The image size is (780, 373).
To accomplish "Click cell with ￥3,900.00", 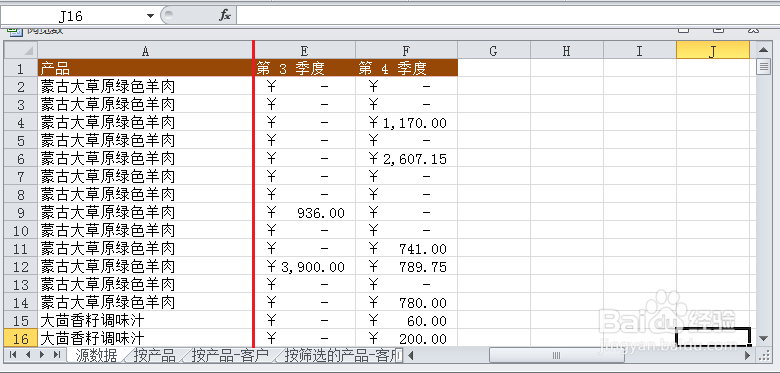I will pos(305,266).
